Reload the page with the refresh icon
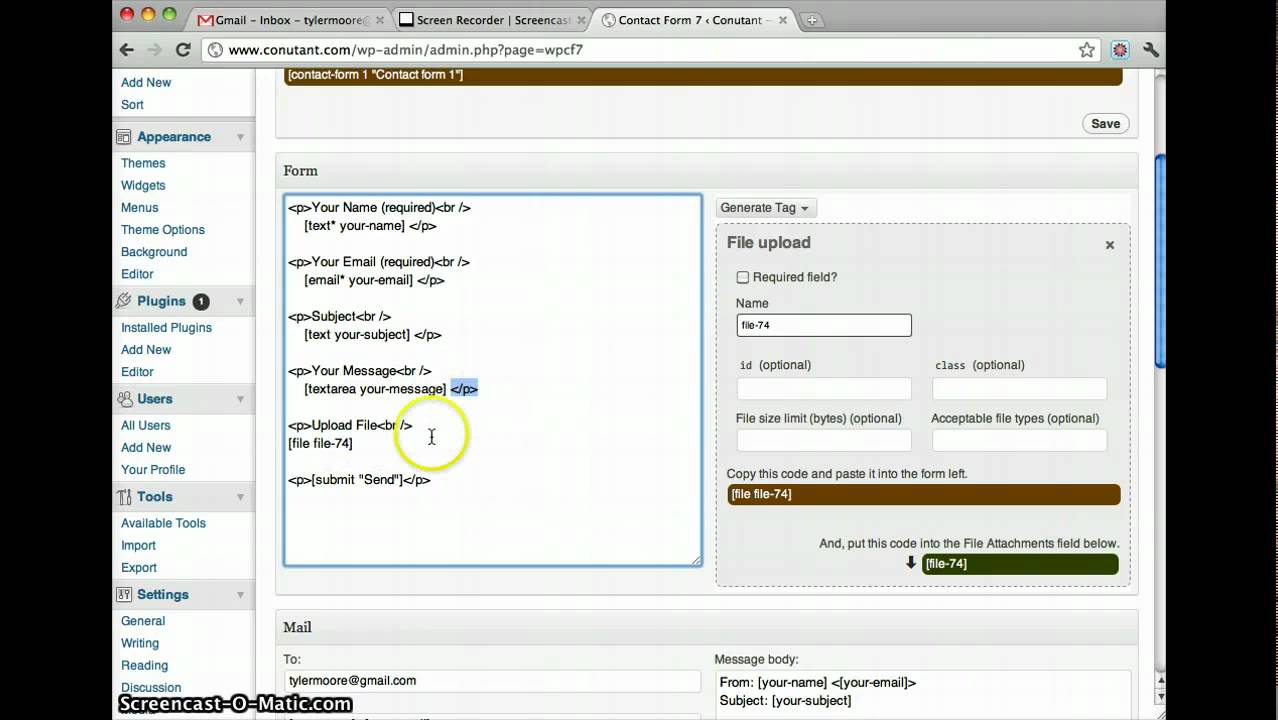The height and width of the screenshot is (720, 1278). click(183, 49)
